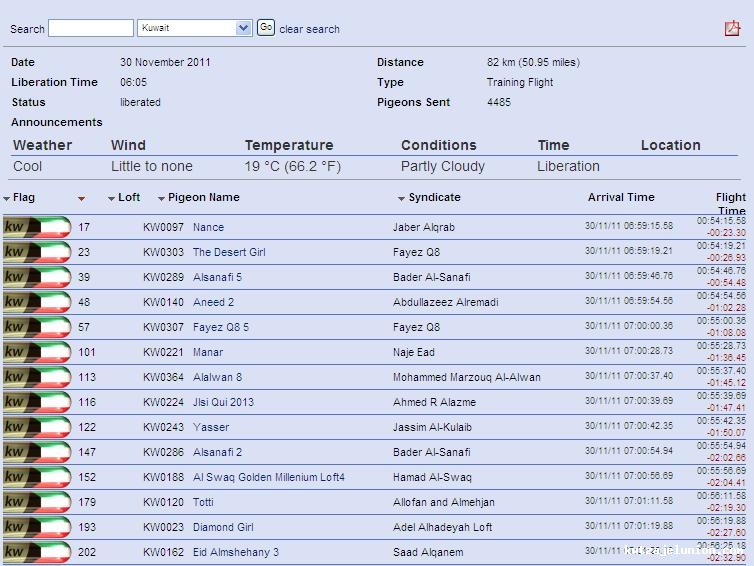Screen dimensions: 754x566
Task: Click the red sort arrow in the header
Action: tap(81, 199)
